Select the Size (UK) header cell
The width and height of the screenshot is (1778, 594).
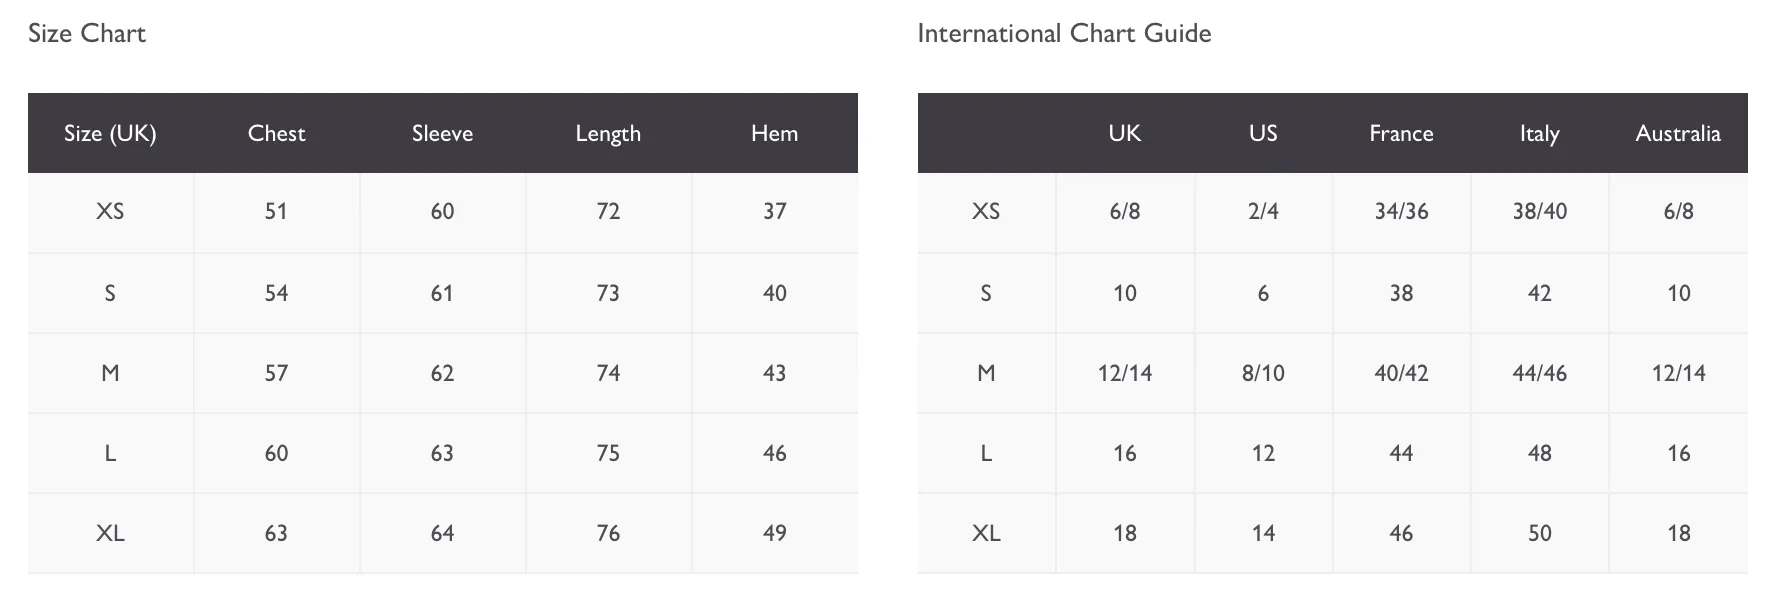pyautogui.click(x=110, y=133)
